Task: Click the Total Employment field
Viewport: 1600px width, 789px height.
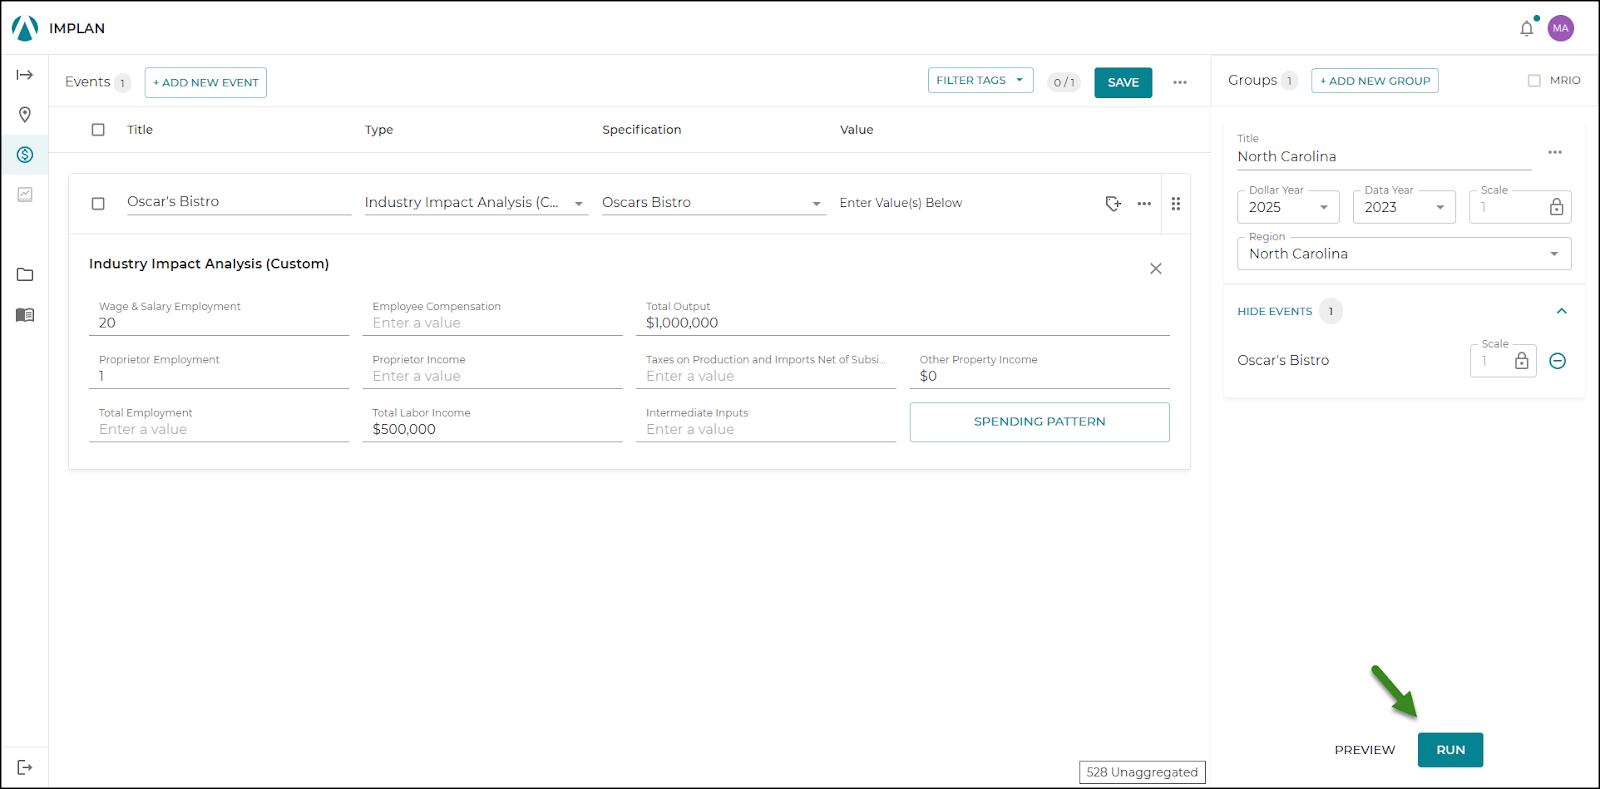Action: (219, 422)
